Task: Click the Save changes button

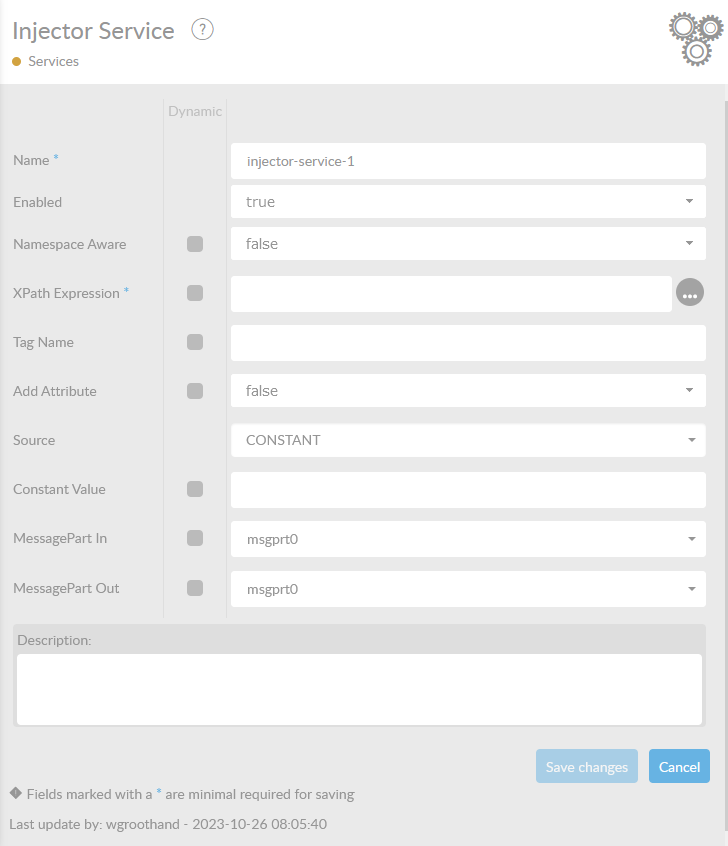Action: click(x=587, y=767)
